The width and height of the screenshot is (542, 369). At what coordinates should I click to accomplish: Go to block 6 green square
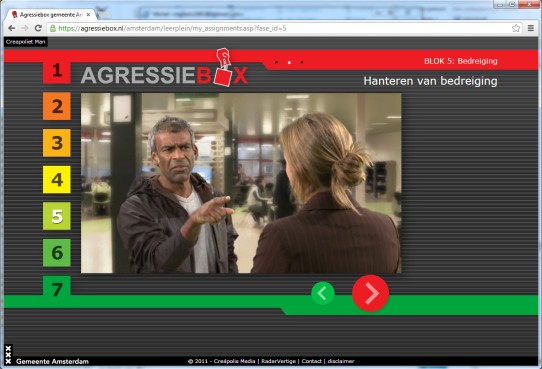tap(57, 253)
